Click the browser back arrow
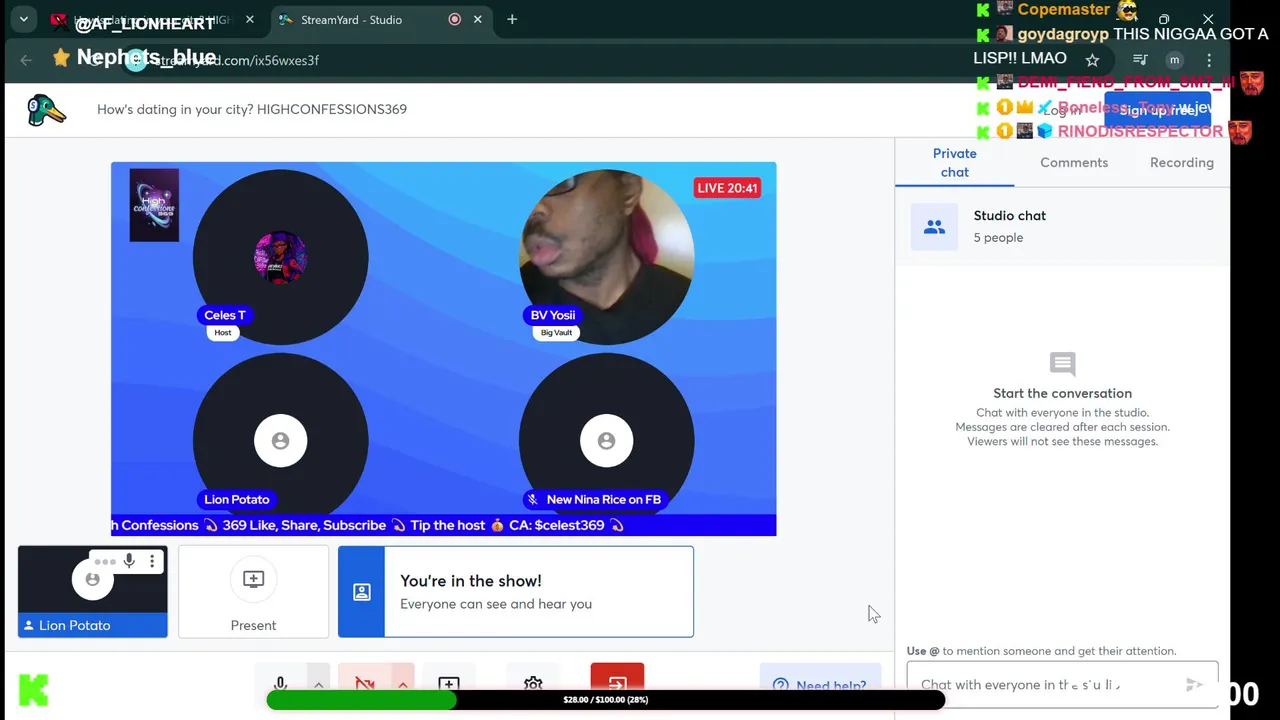 point(26,60)
